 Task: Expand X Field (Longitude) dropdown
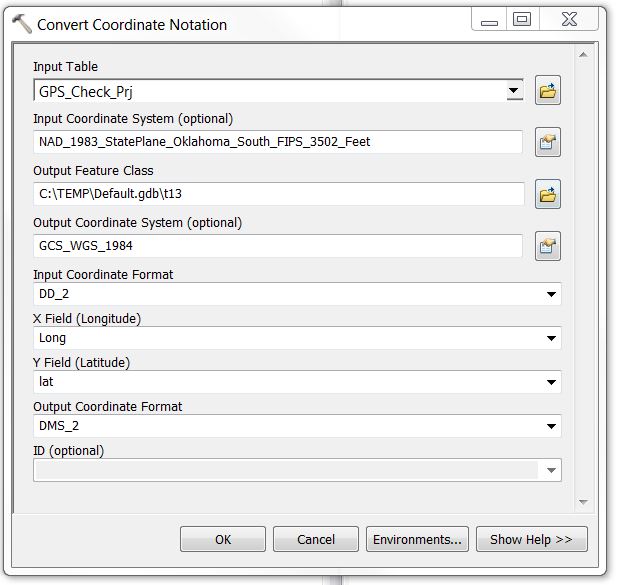click(x=551, y=338)
